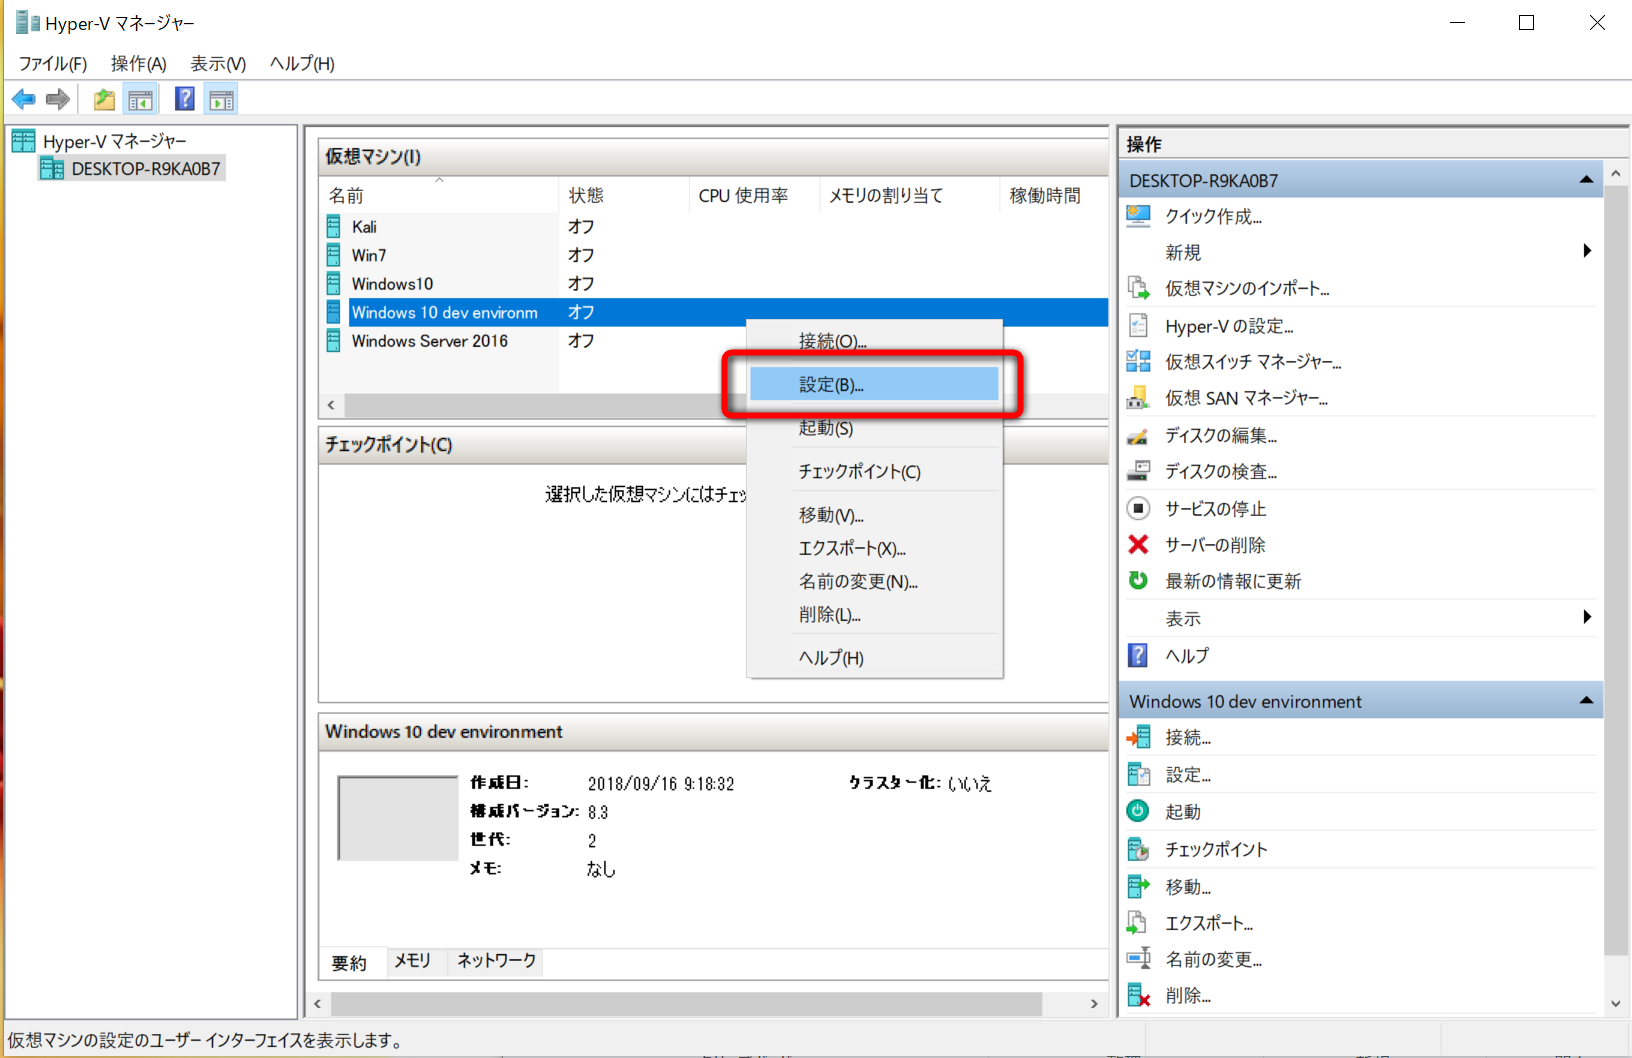Launch the 仮想スイッチ マネージャー

click(x=1255, y=361)
